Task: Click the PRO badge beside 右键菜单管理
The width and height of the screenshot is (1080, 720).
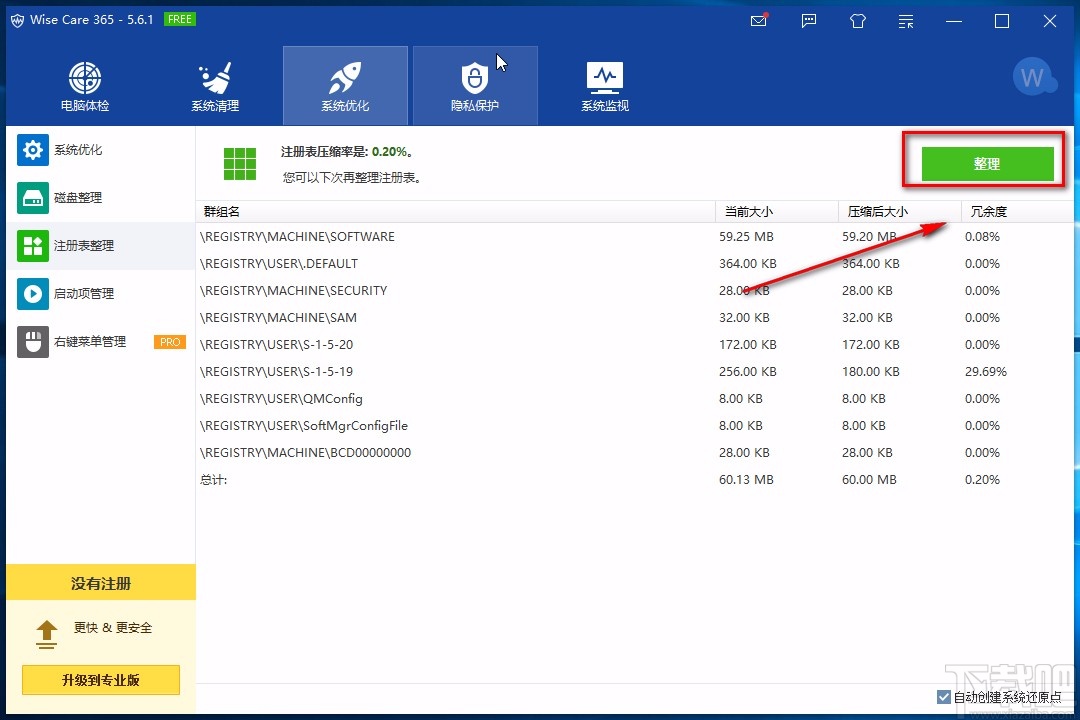Action: 169,342
